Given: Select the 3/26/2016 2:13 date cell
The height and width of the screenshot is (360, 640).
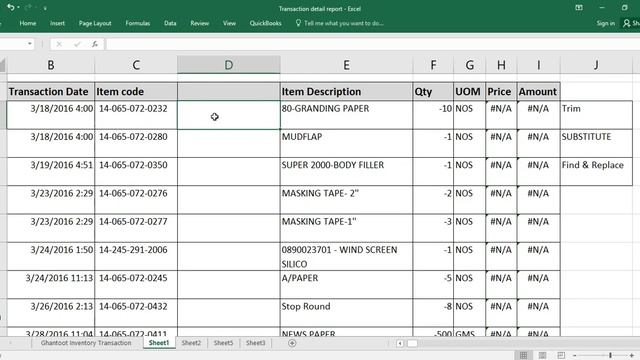Looking at the screenshot, I should point(51,313).
